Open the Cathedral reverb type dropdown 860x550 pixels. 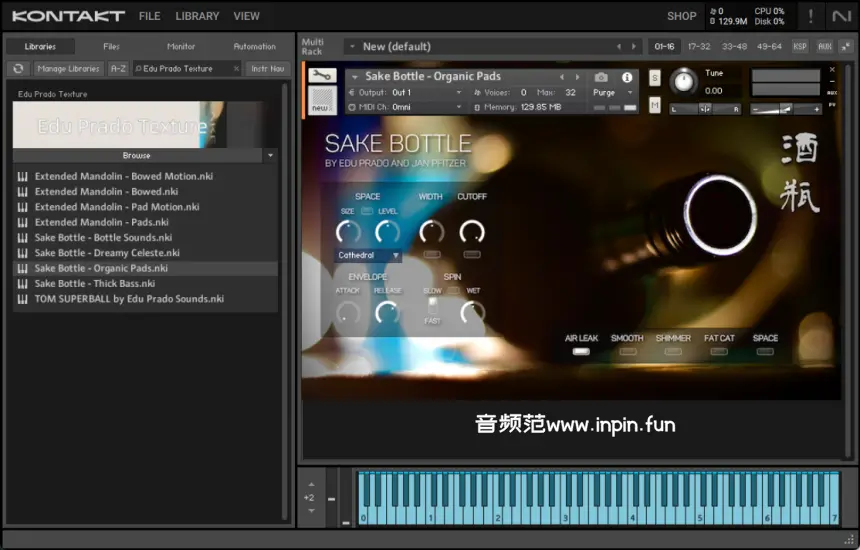tap(368, 256)
